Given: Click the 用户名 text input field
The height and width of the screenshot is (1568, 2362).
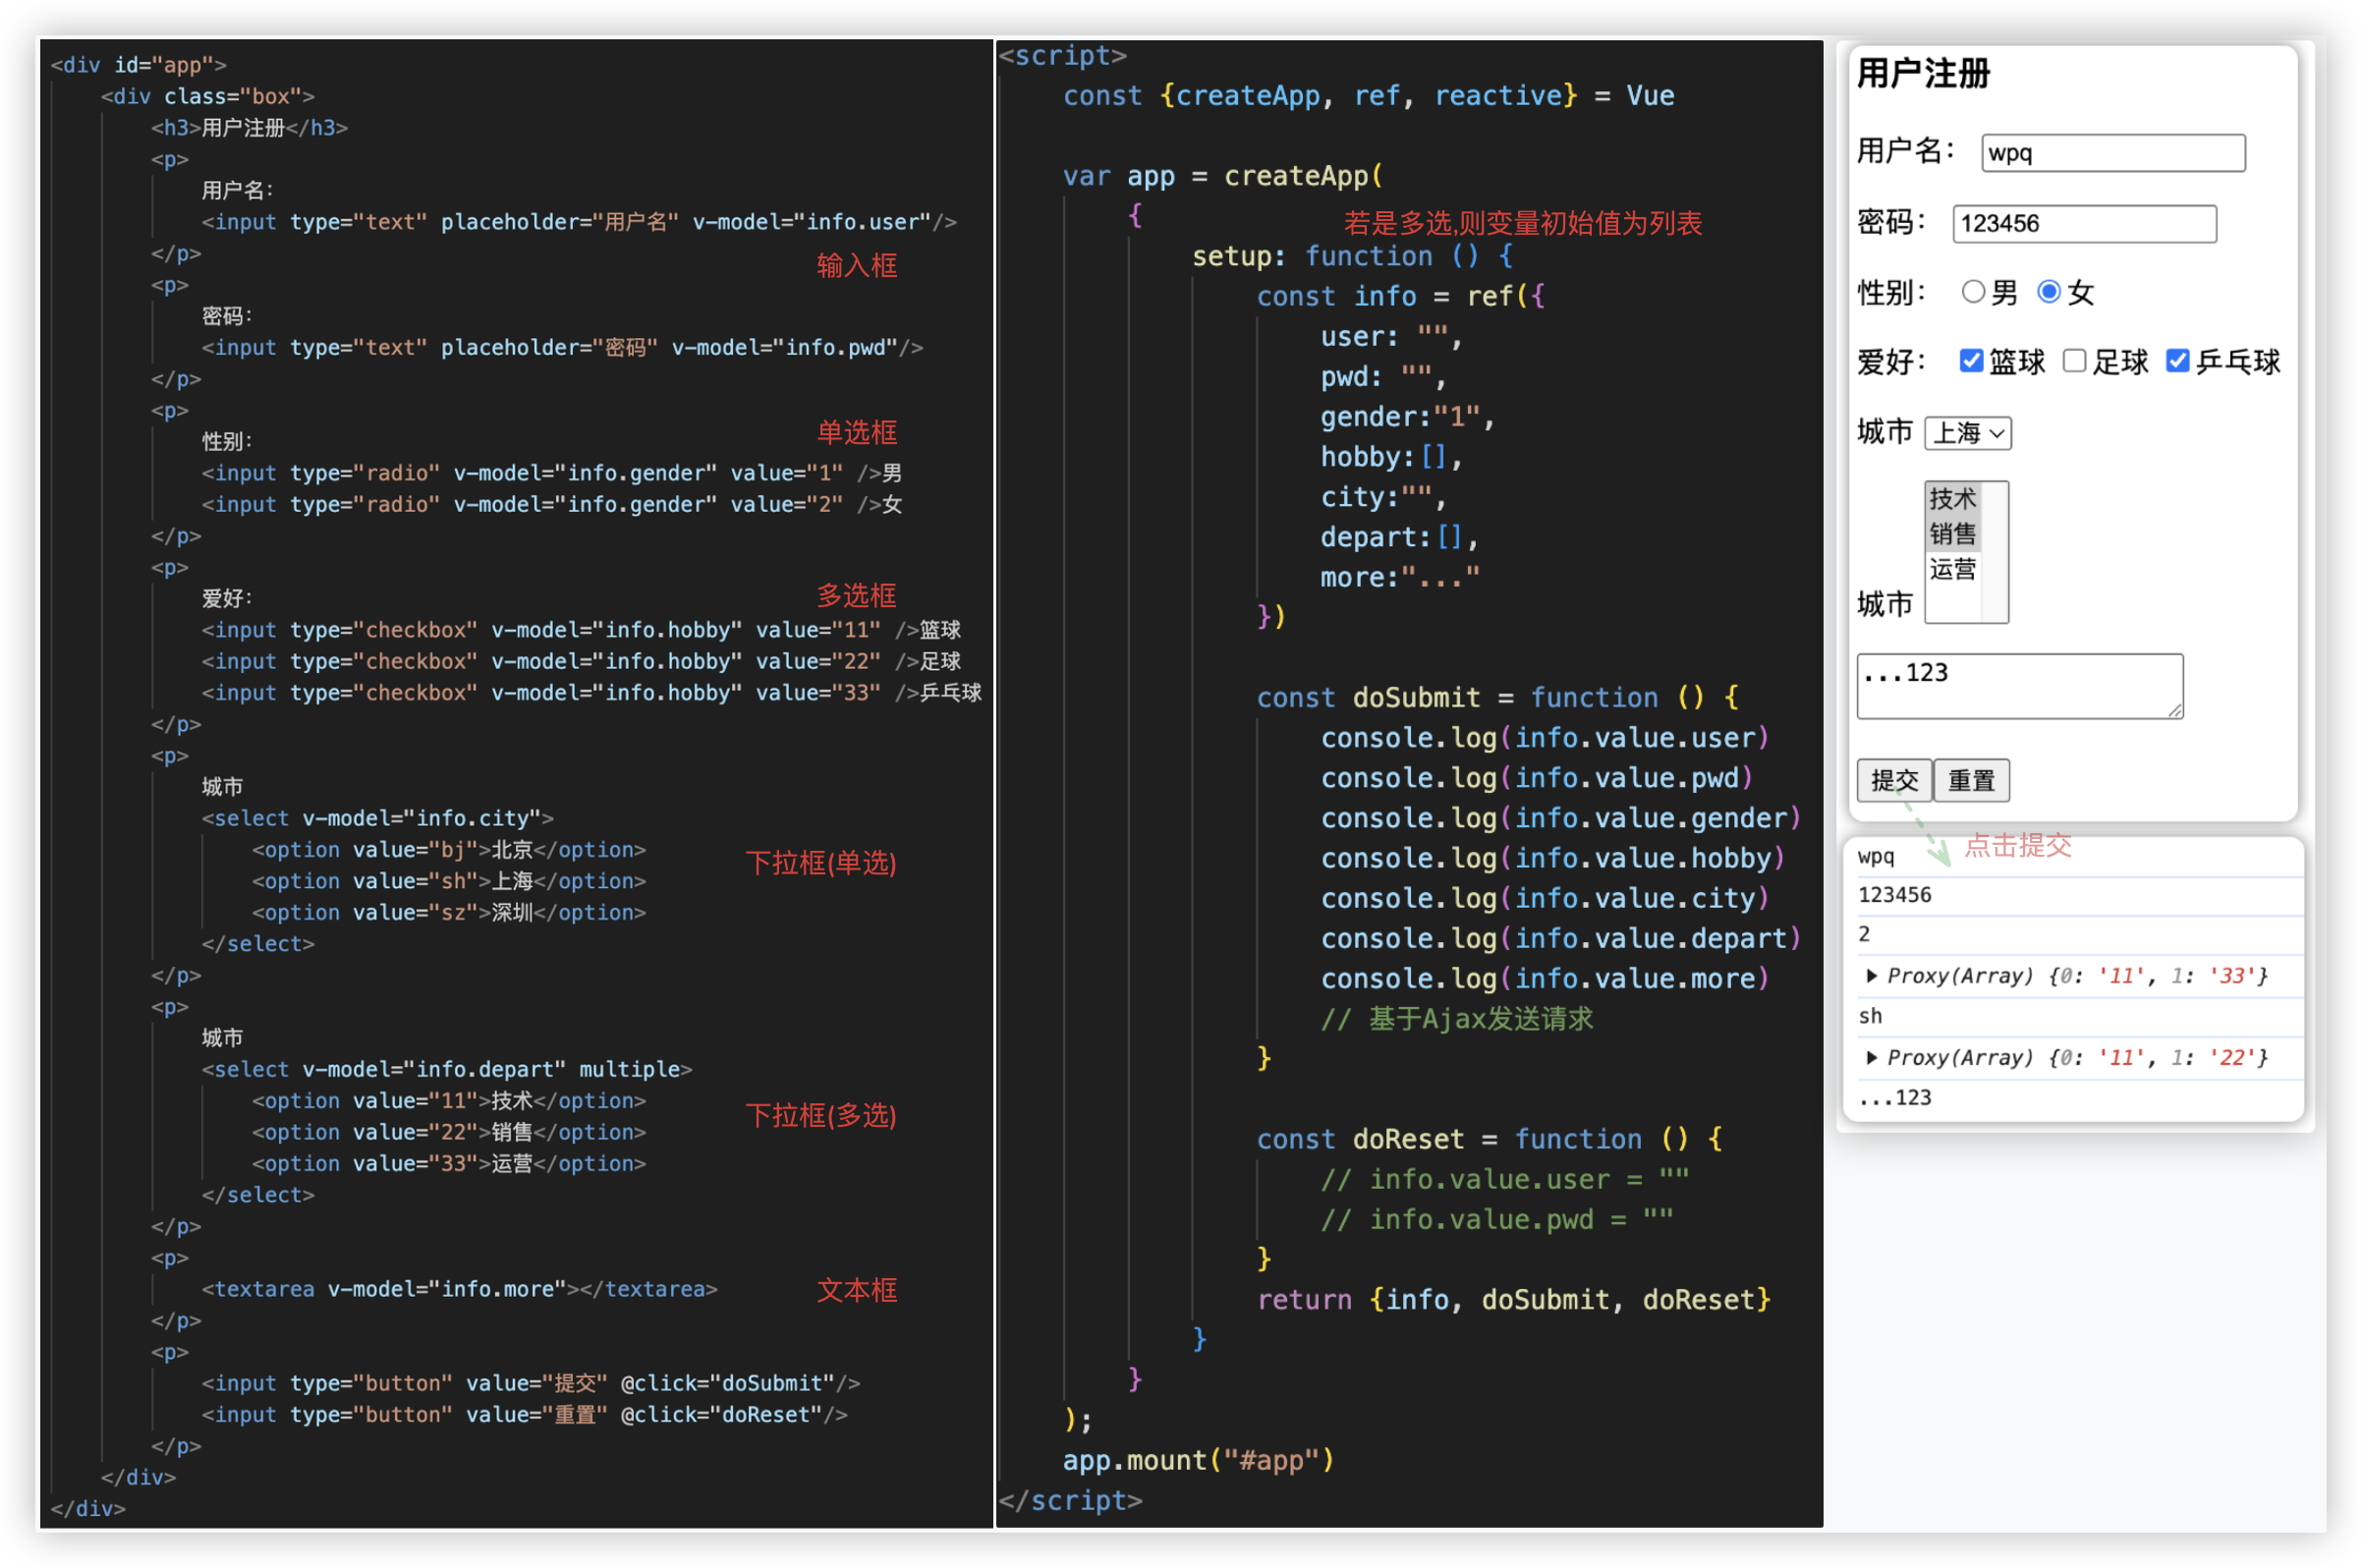Looking at the screenshot, I should [x=2112, y=153].
